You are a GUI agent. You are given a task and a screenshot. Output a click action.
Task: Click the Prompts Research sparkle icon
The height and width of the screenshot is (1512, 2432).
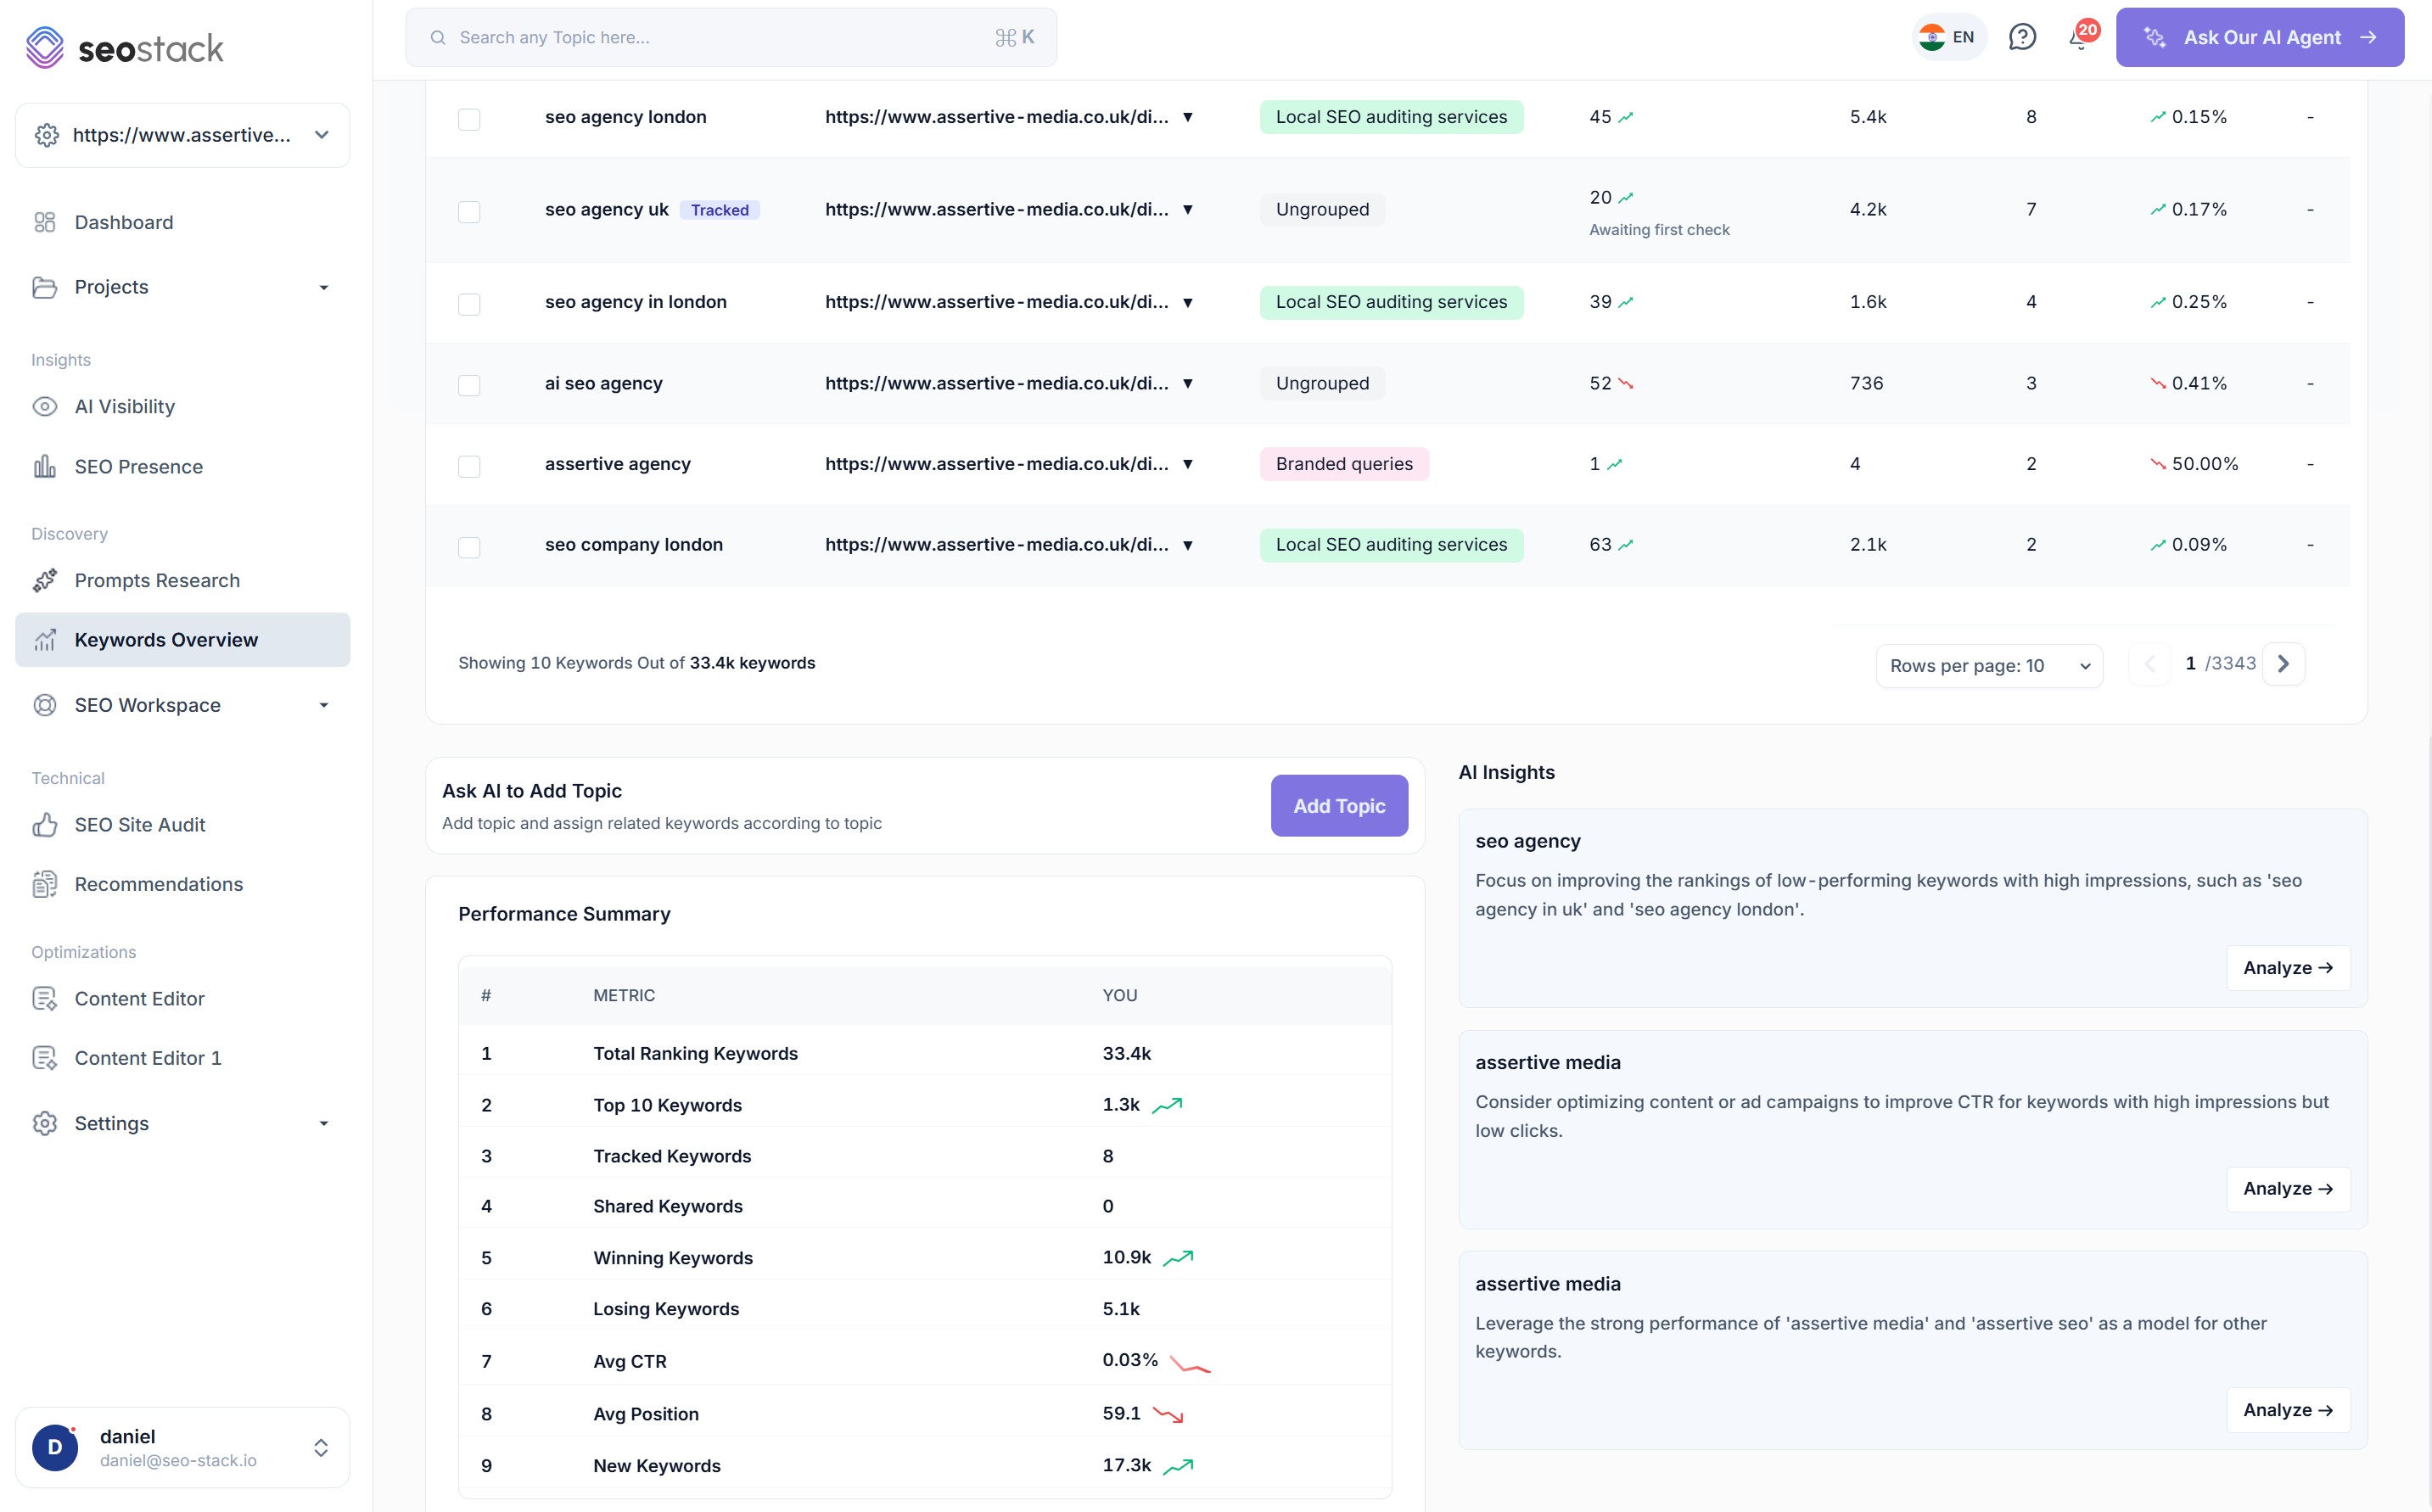tap(45, 580)
